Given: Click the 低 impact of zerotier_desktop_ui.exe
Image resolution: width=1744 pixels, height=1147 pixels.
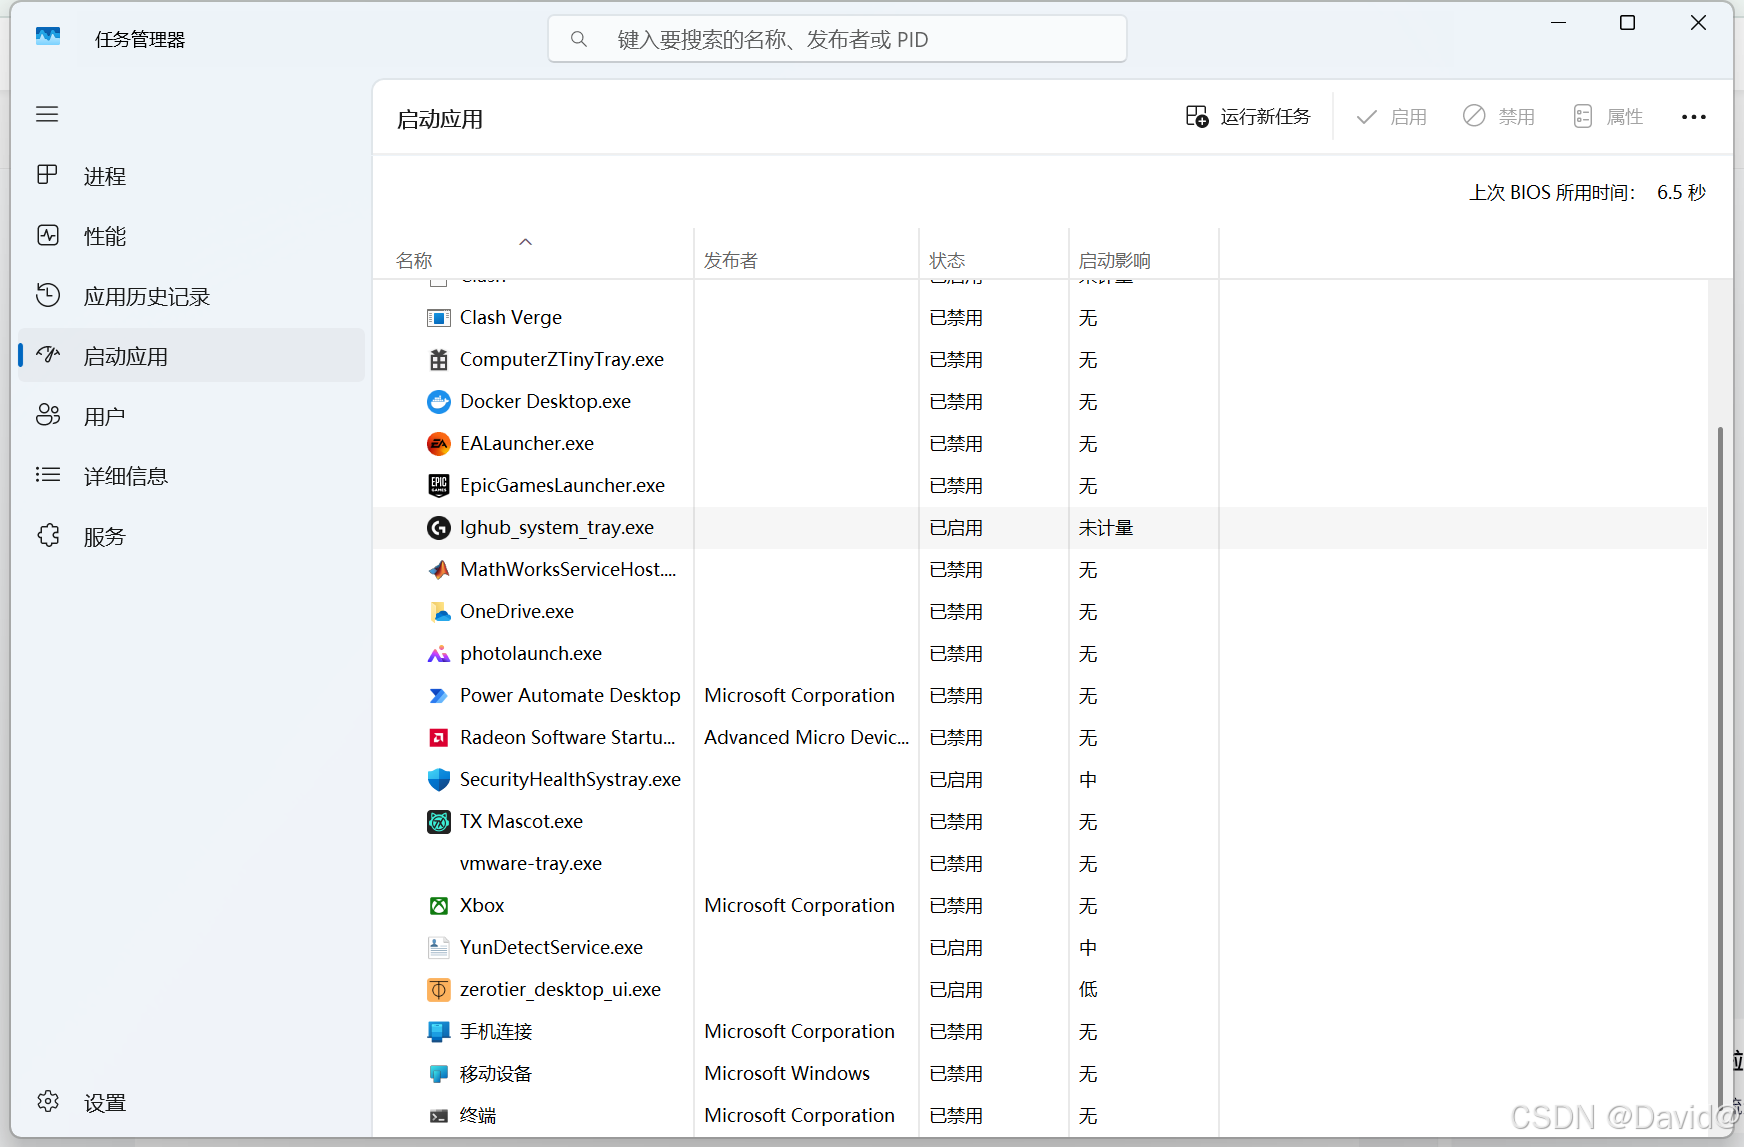Looking at the screenshot, I should (1088, 990).
